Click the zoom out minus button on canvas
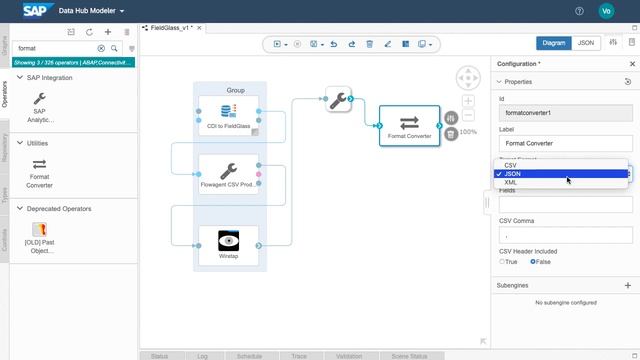640x360 pixels. pos(468,116)
